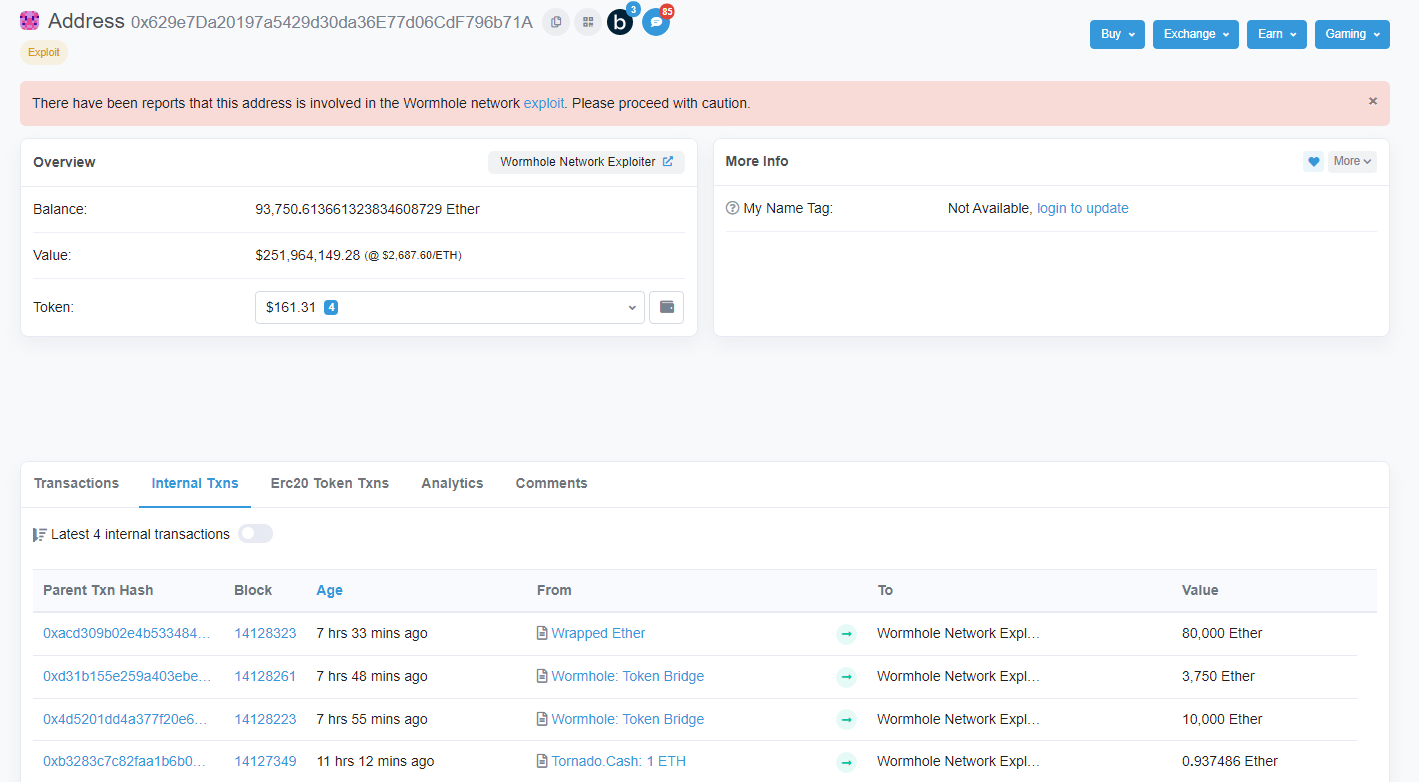
Task: Click the address identicon avatar
Action: (29, 21)
